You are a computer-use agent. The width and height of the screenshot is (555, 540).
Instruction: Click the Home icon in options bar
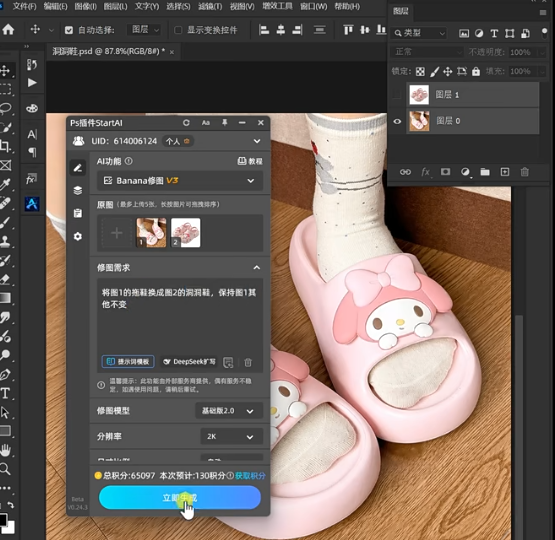click(x=8, y=30)
